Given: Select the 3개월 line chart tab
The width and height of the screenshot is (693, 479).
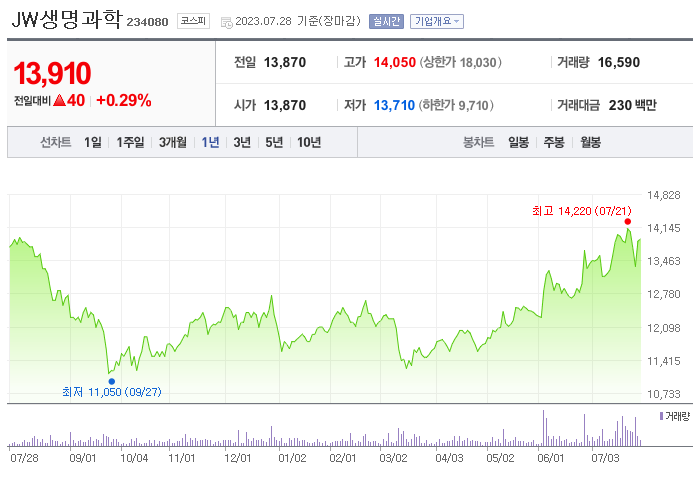Looking at the screenshot, I should click(x=173, y=142).
